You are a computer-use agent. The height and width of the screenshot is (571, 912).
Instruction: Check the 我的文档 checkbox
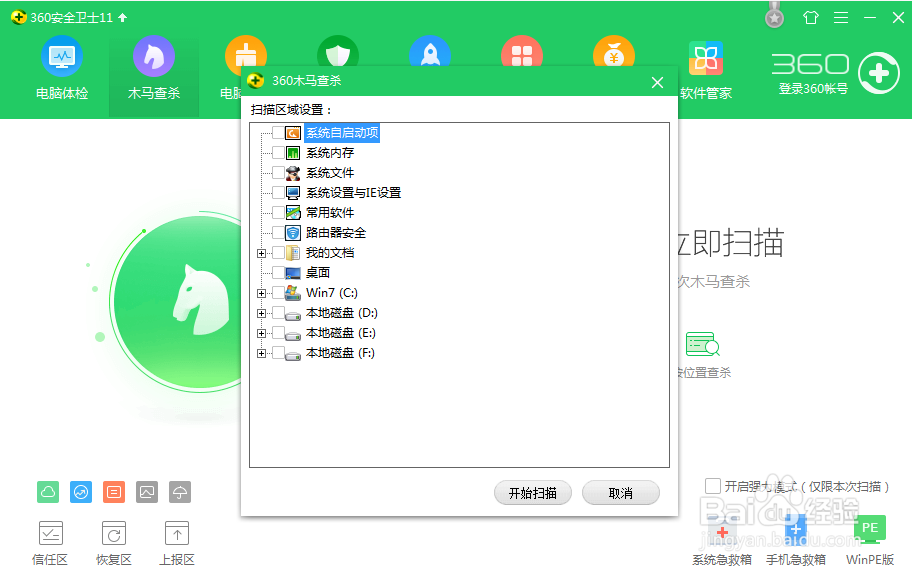278,252
